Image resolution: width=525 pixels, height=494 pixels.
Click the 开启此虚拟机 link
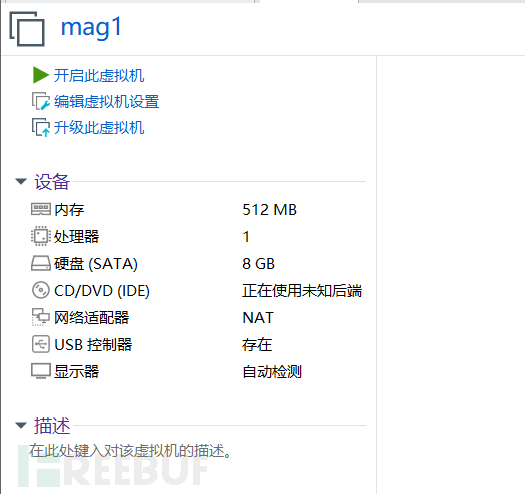(x=99, y=75)
